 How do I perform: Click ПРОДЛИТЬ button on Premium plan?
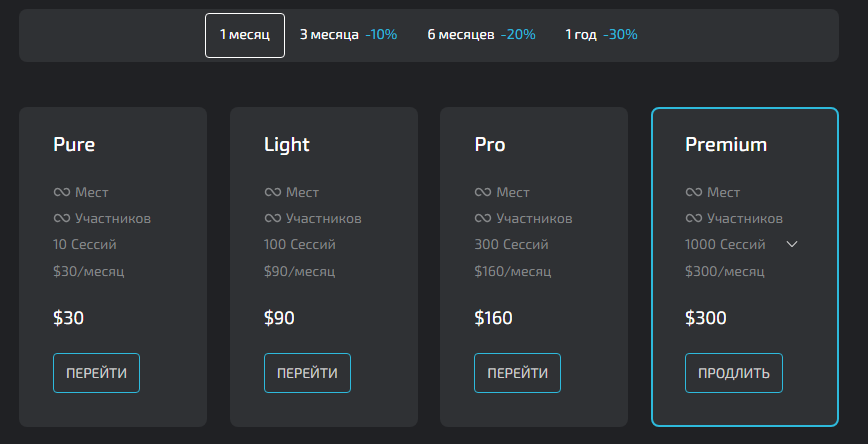[733, 373]
